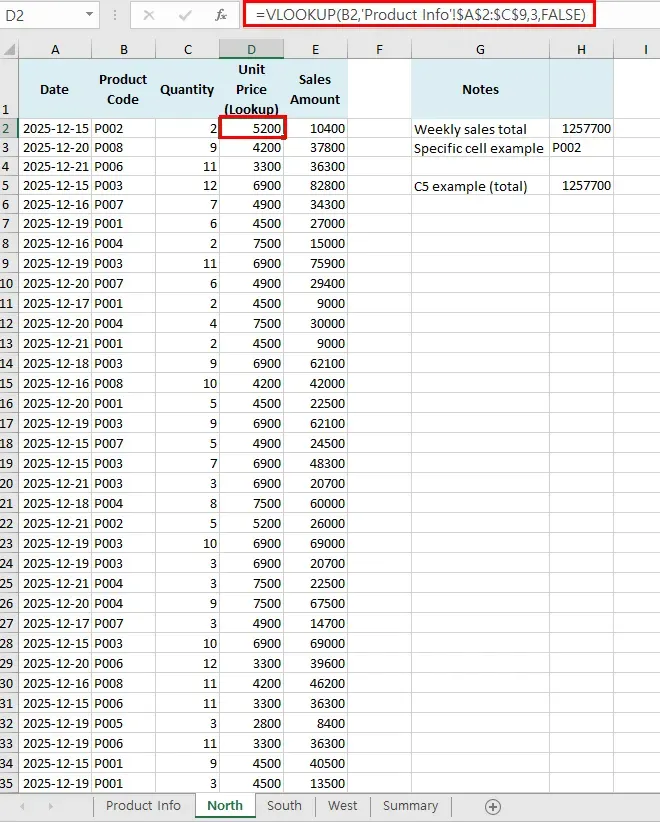Select the Notes header cell
This screenshot has height=822, width=660.
[x=480, y=89]
